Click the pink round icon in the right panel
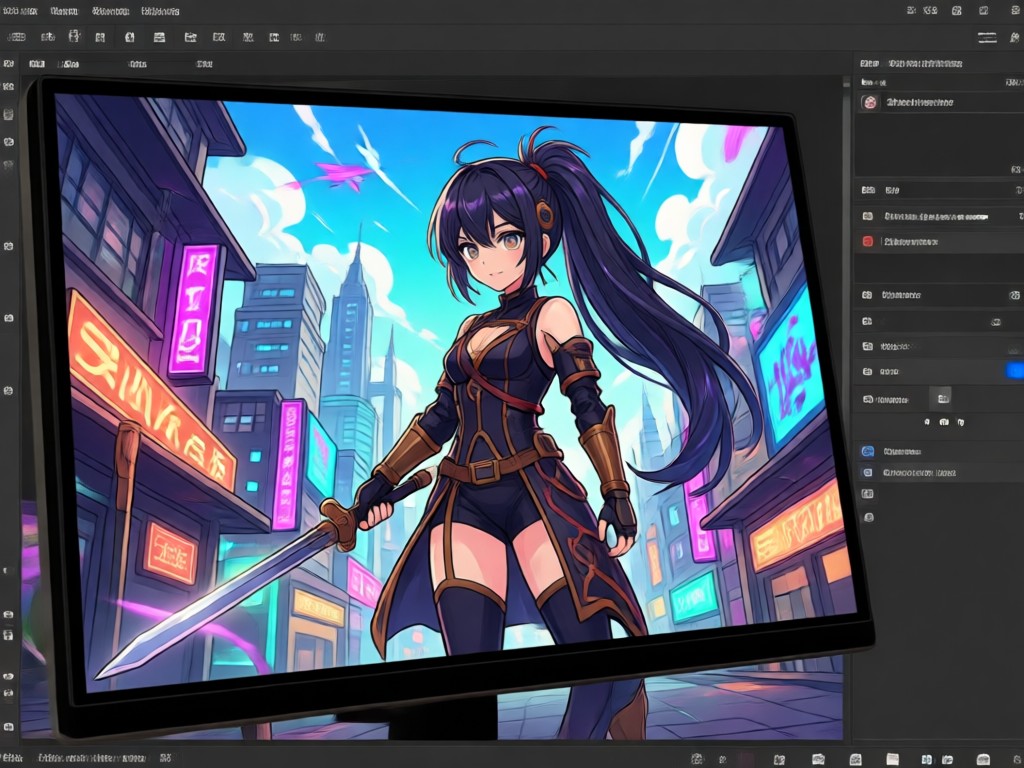Screen dimensions: 1024x768 point(869,103)
